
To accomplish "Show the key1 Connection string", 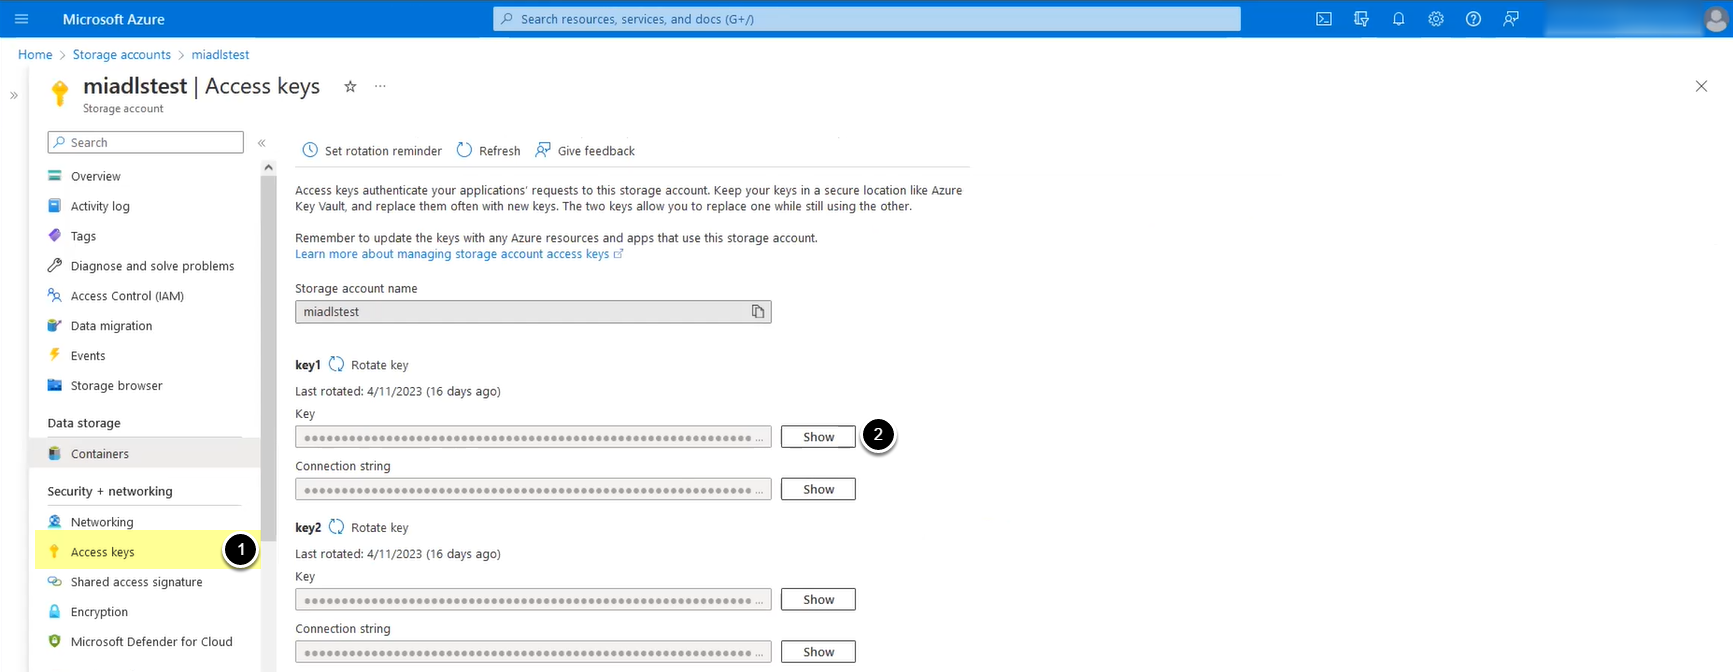I will point(818,489).
